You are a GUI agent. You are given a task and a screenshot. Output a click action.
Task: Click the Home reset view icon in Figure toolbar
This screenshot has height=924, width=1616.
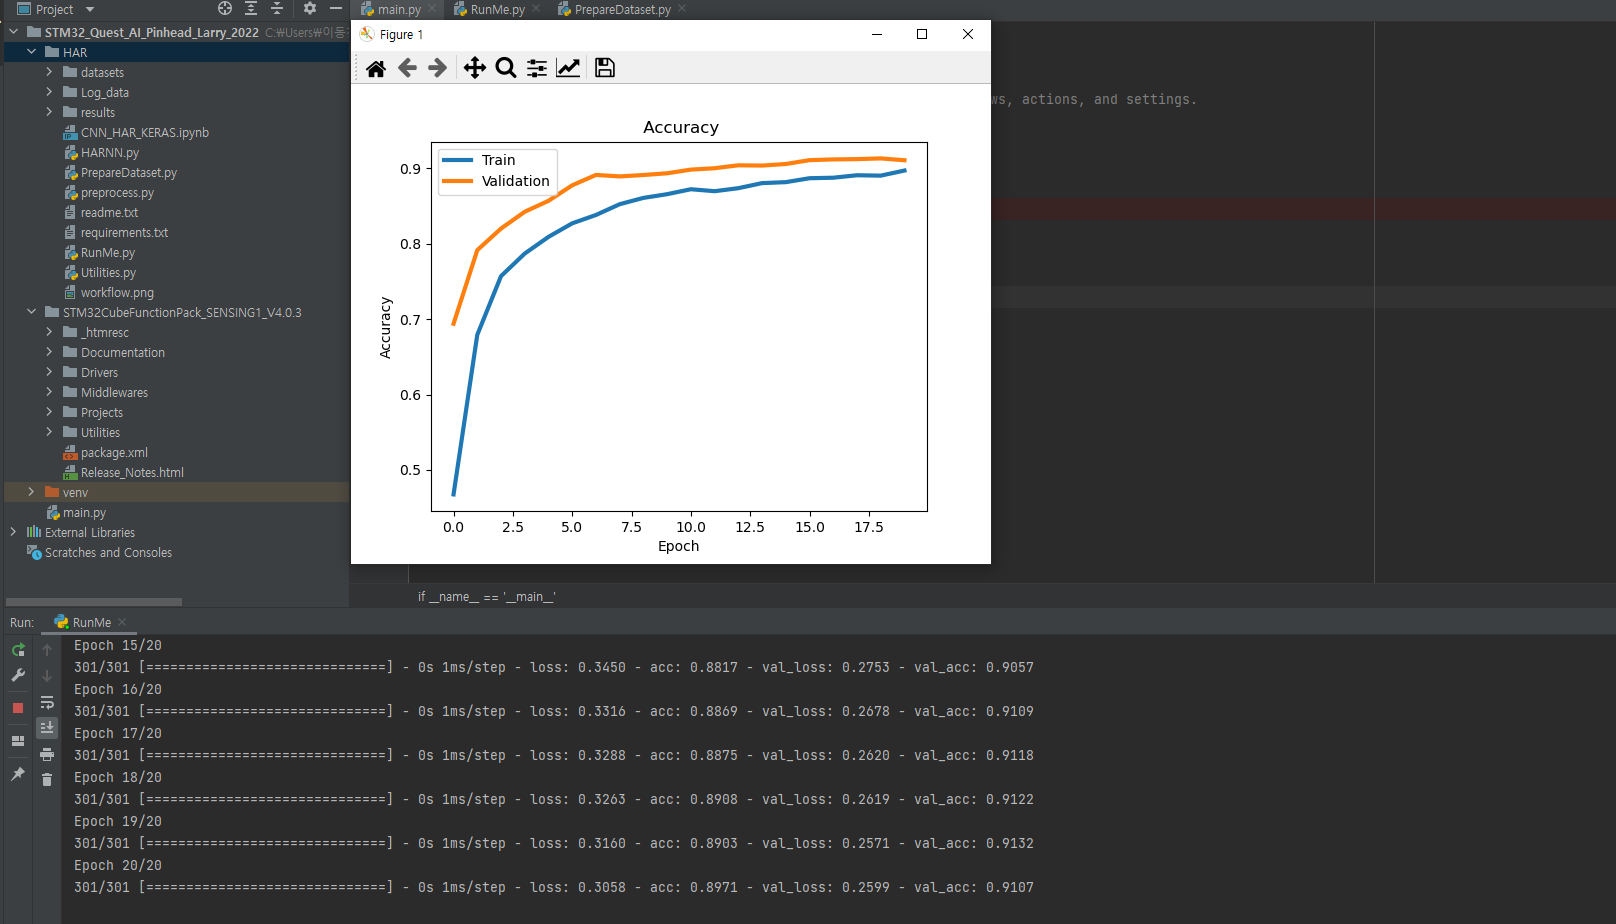376,68
